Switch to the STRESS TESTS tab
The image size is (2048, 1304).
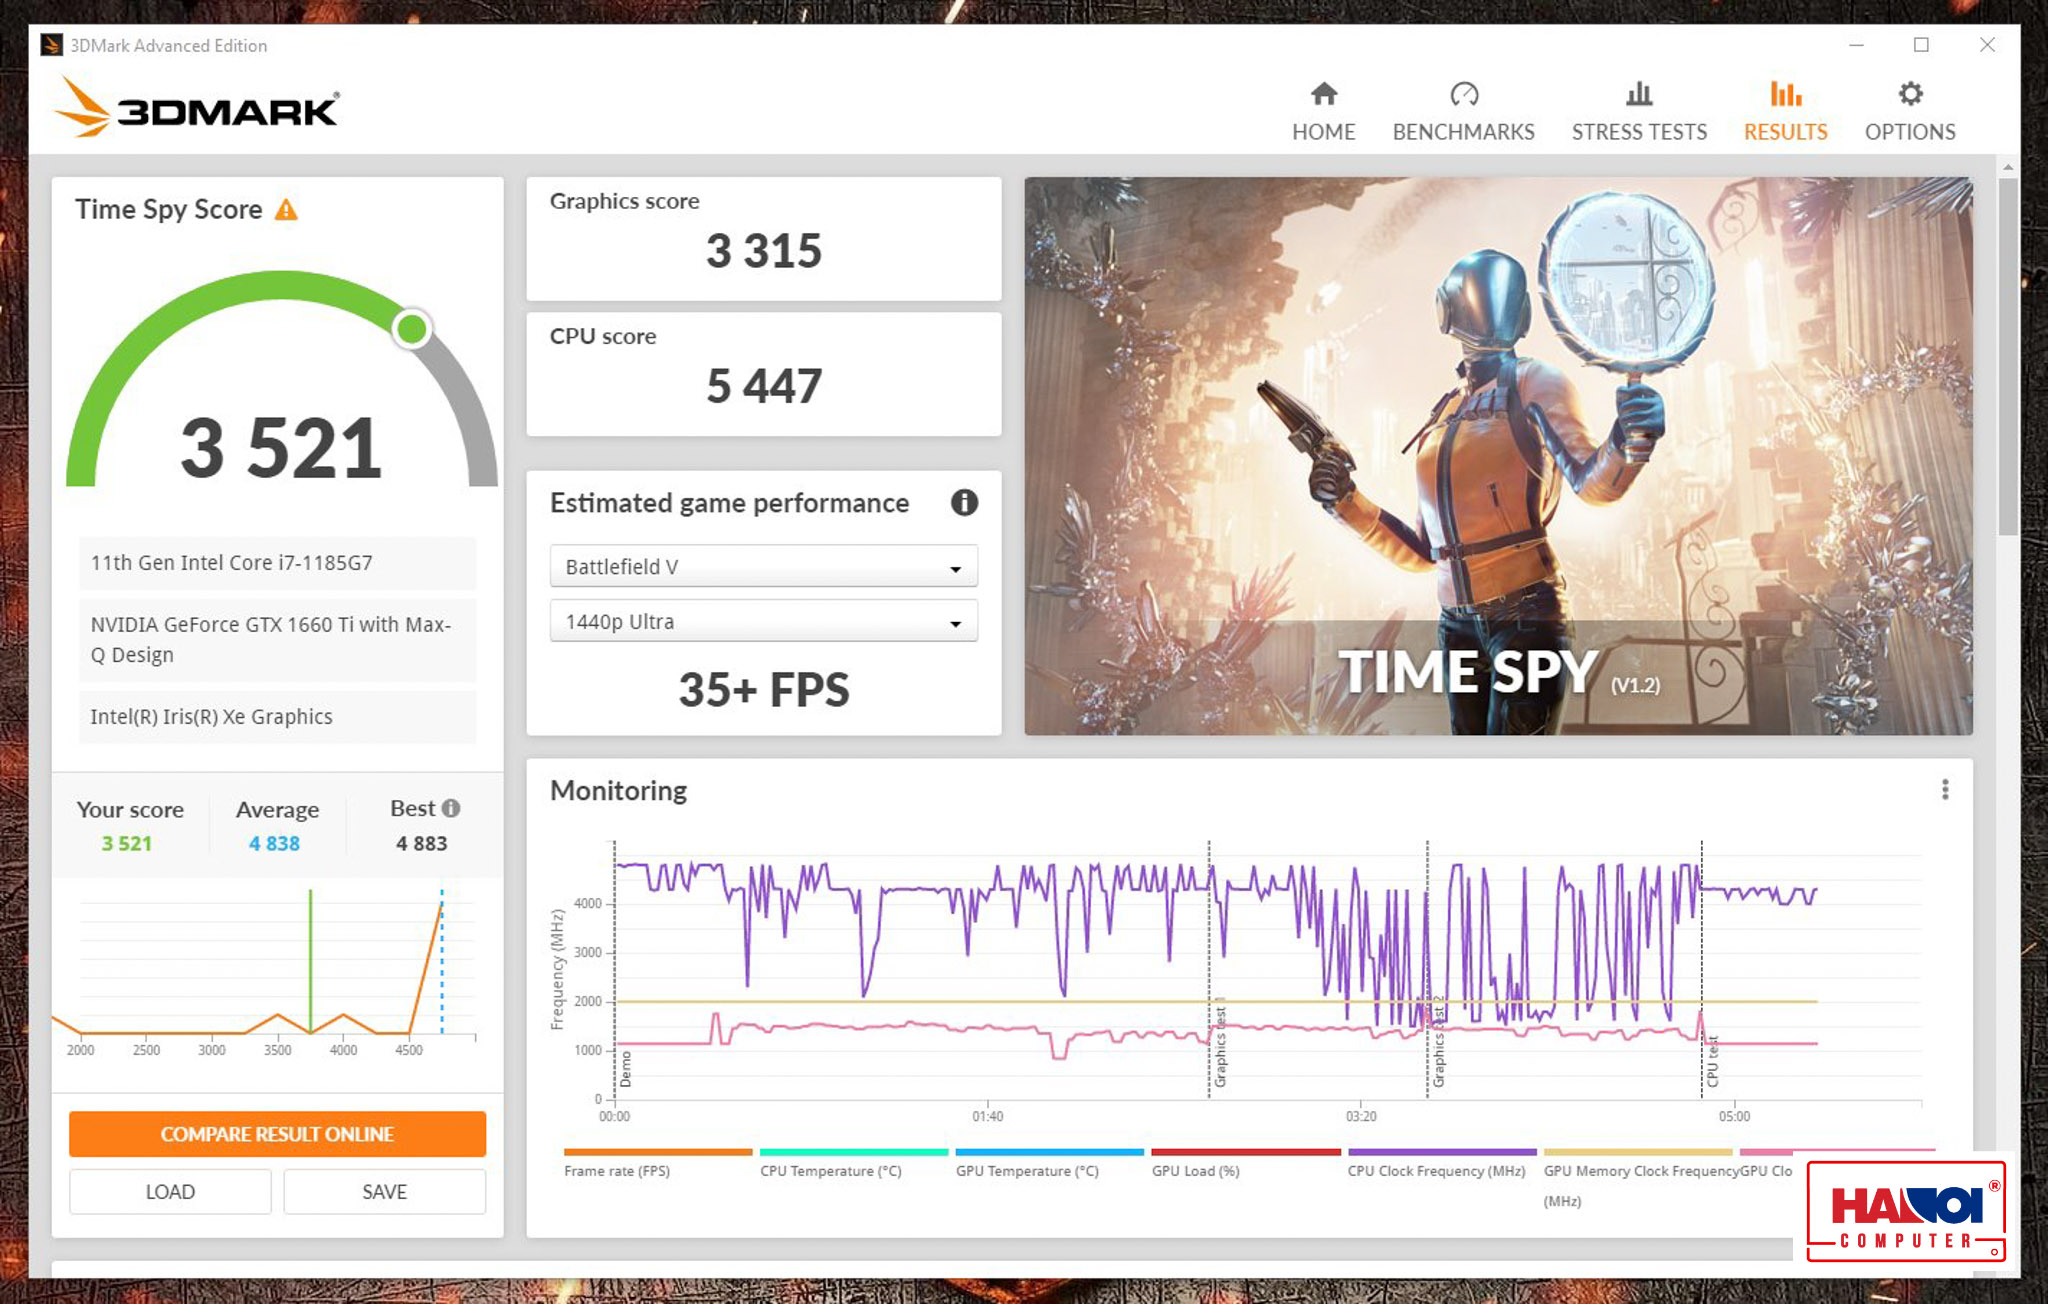tap(1639, 112)
